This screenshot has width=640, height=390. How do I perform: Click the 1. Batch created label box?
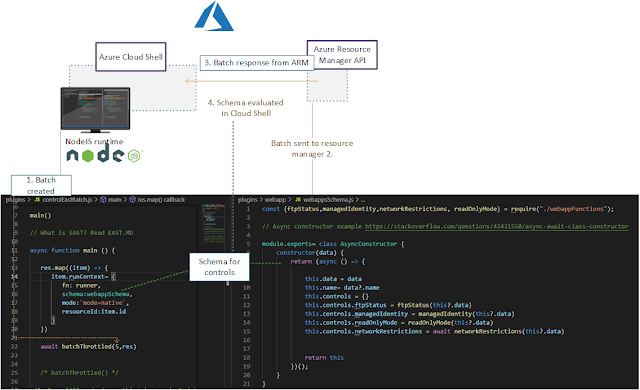[41, 185]
